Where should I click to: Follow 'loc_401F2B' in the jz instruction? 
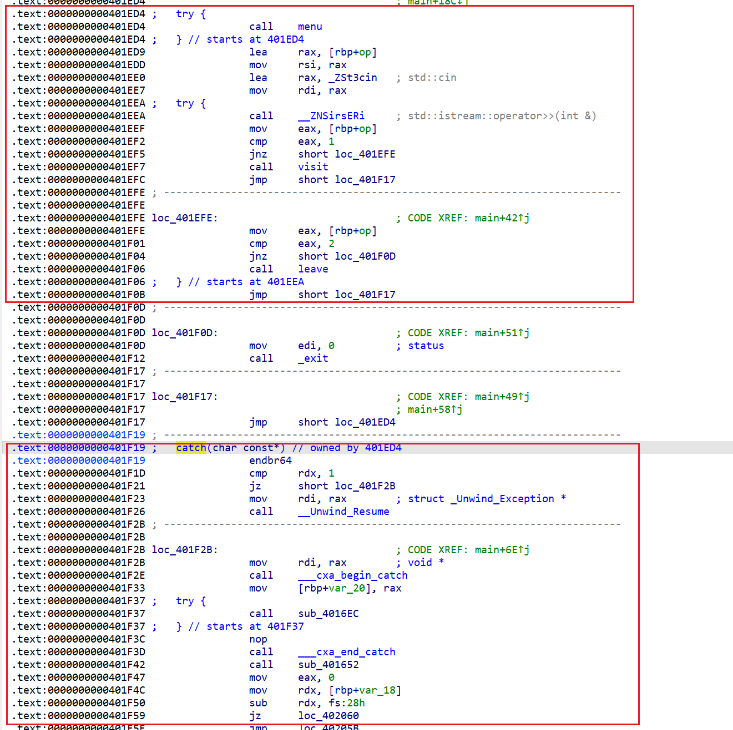(365, 486)
